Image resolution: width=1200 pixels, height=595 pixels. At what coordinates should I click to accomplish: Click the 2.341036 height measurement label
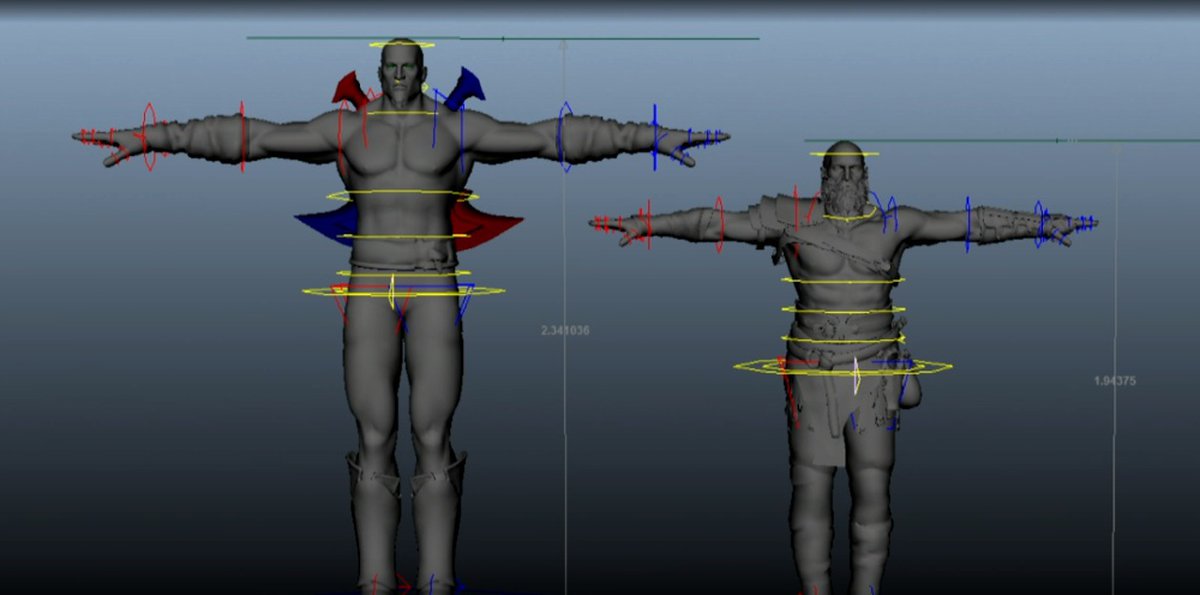tap(565, 330)
